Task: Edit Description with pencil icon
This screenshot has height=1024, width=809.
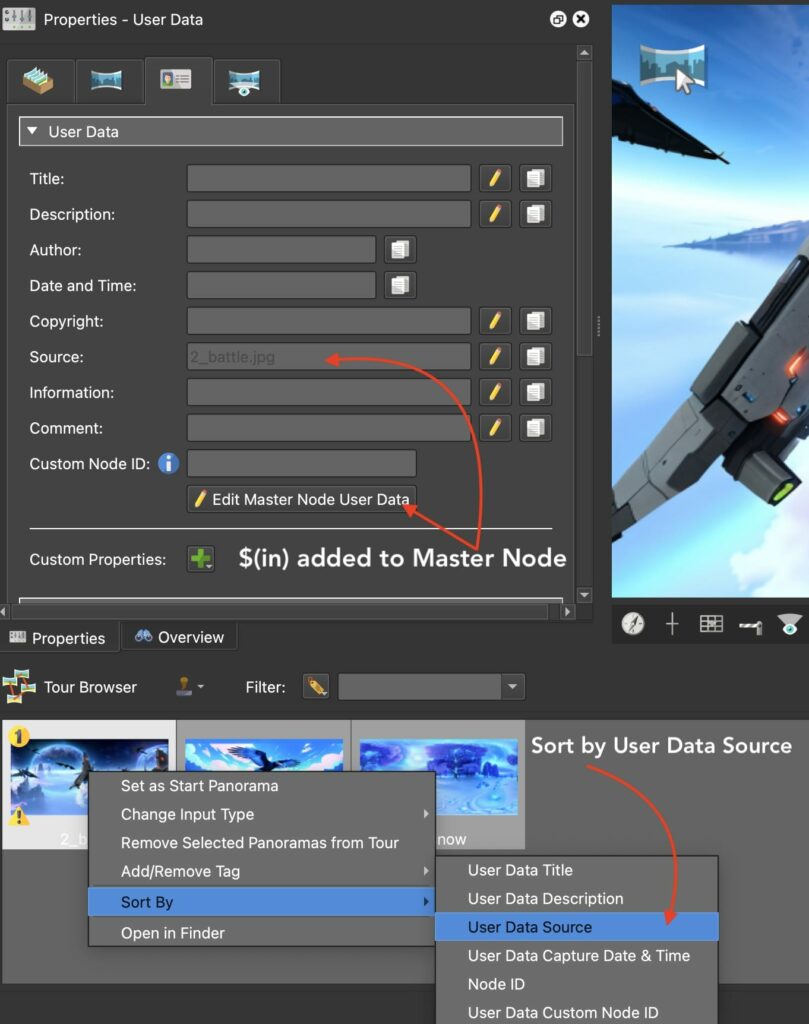Action: tap(495, 214)
